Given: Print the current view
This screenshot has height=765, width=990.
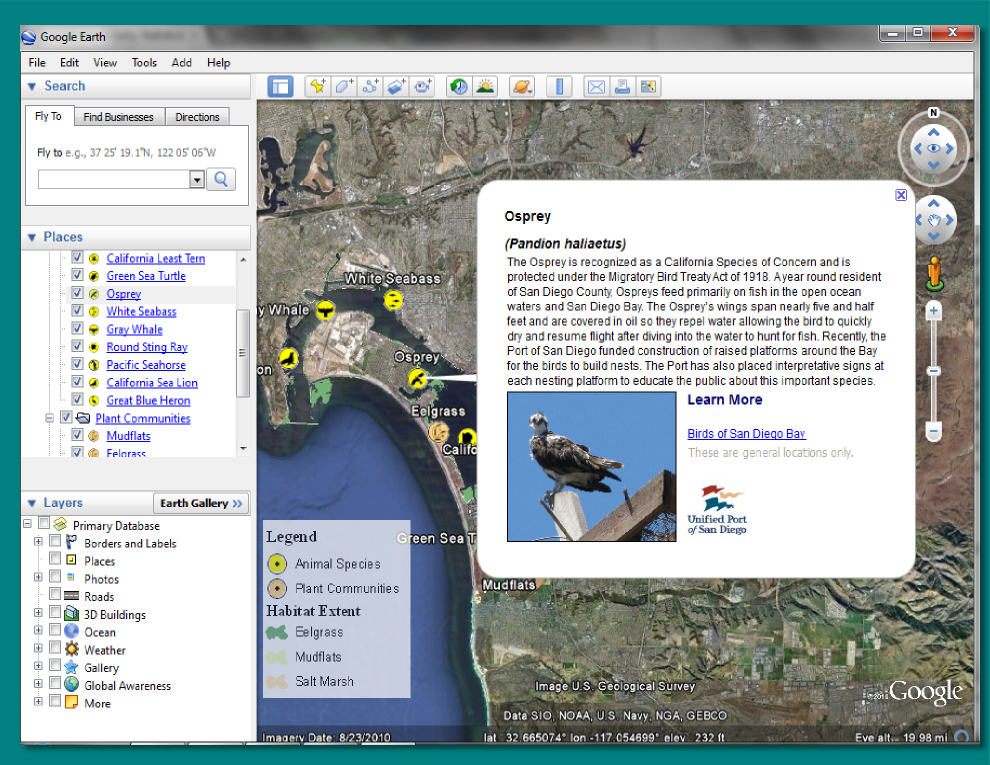Looking at the screenshot, I should click(x=622, y=86).
